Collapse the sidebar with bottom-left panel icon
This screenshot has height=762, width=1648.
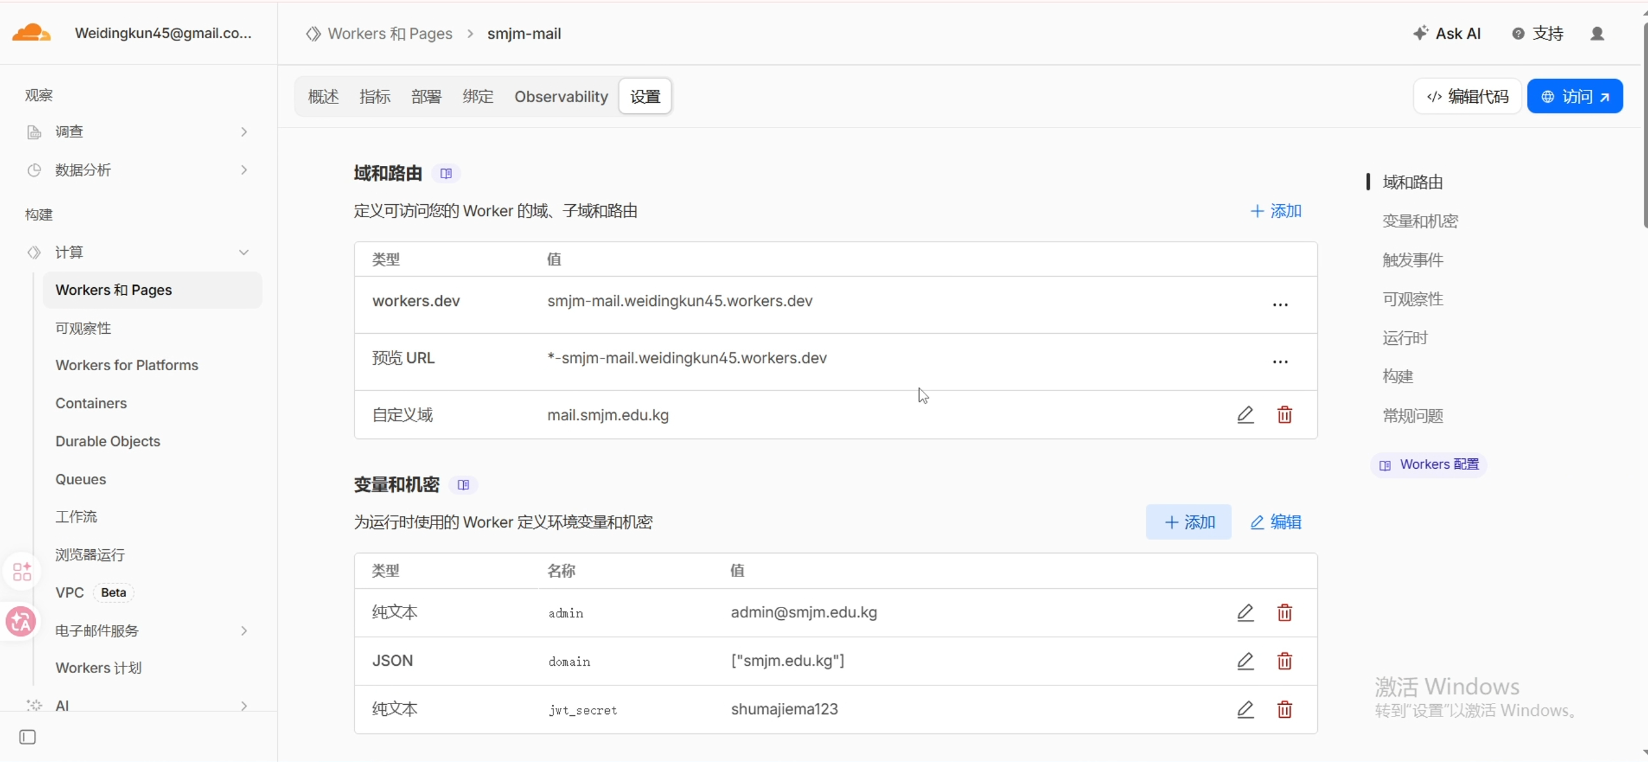28,738
